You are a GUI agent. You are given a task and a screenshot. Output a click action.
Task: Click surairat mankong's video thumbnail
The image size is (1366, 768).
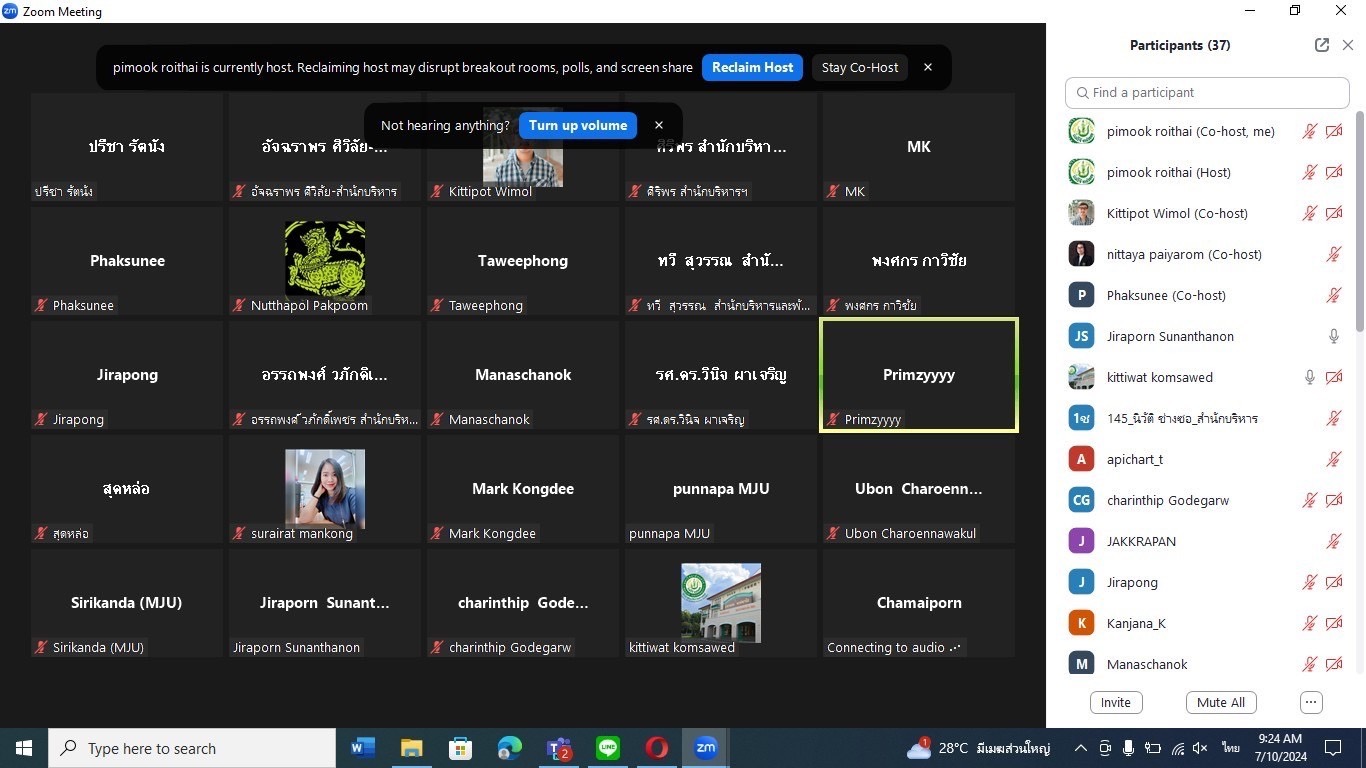(325, 489)
